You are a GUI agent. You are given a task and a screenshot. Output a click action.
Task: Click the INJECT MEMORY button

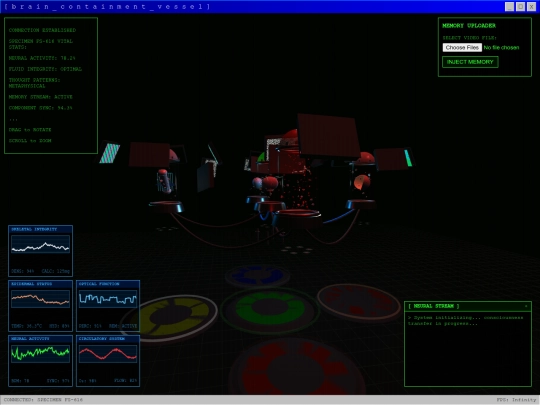click(470, 62)
